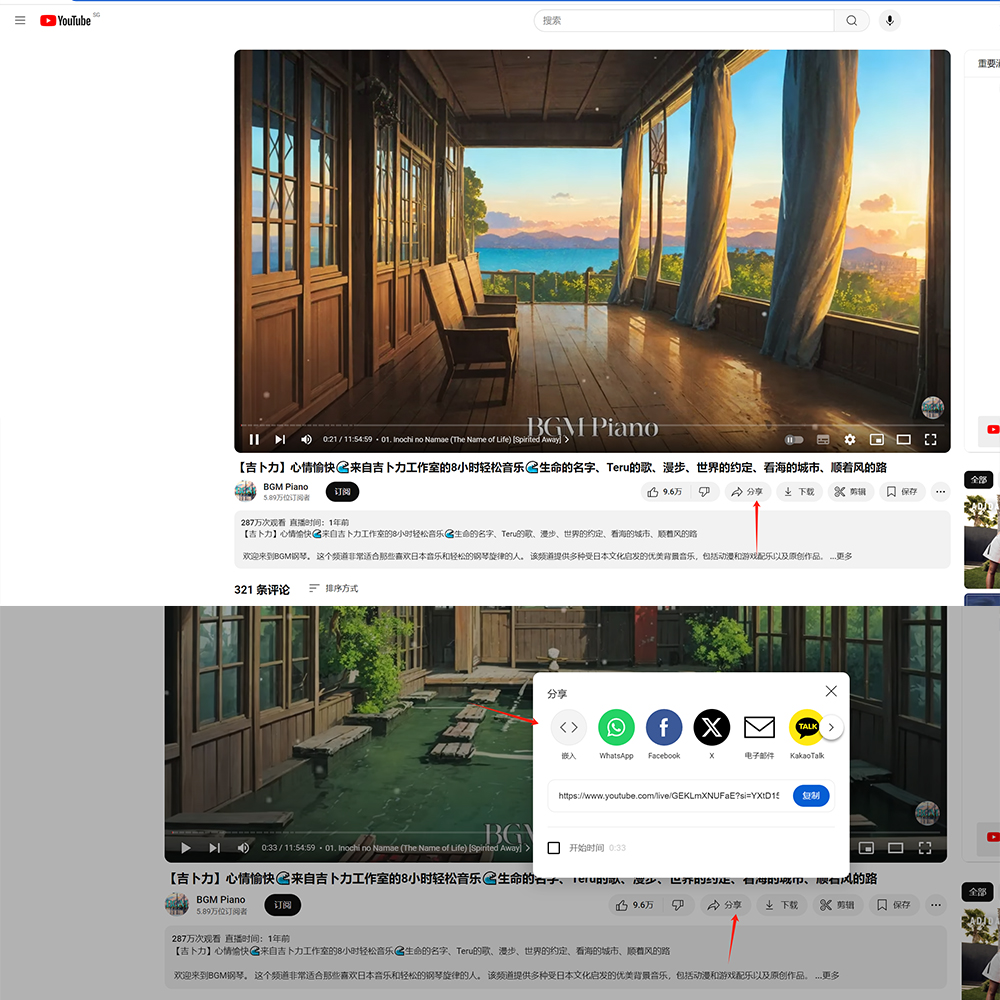Viewport: 1000px width, 1000px height.
Task: Click miniplayer icon in the dimmed player
Action: (x=866, y=848)
